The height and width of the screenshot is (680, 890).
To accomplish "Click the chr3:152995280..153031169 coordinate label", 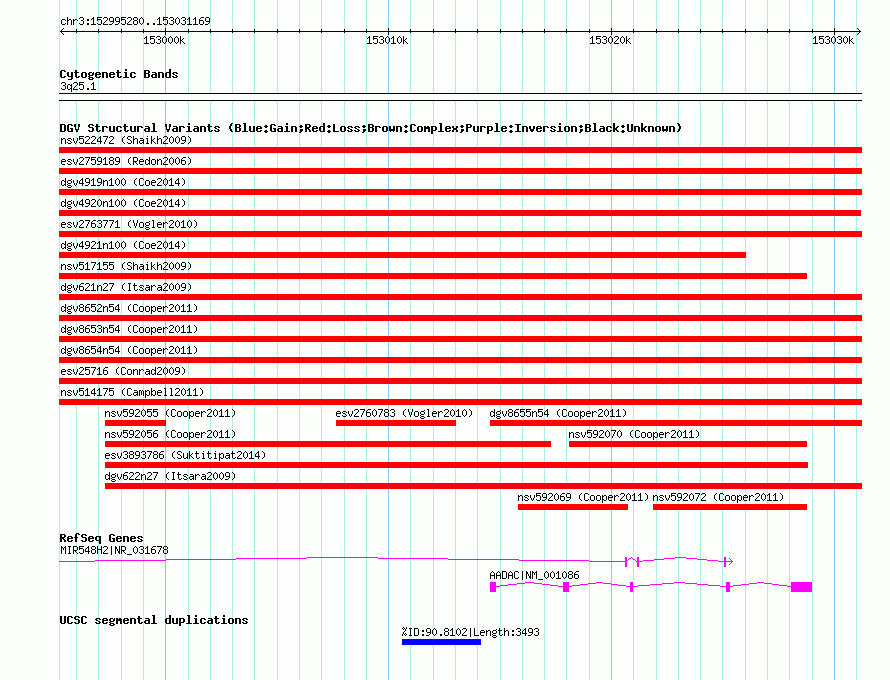I will [135, 21].
